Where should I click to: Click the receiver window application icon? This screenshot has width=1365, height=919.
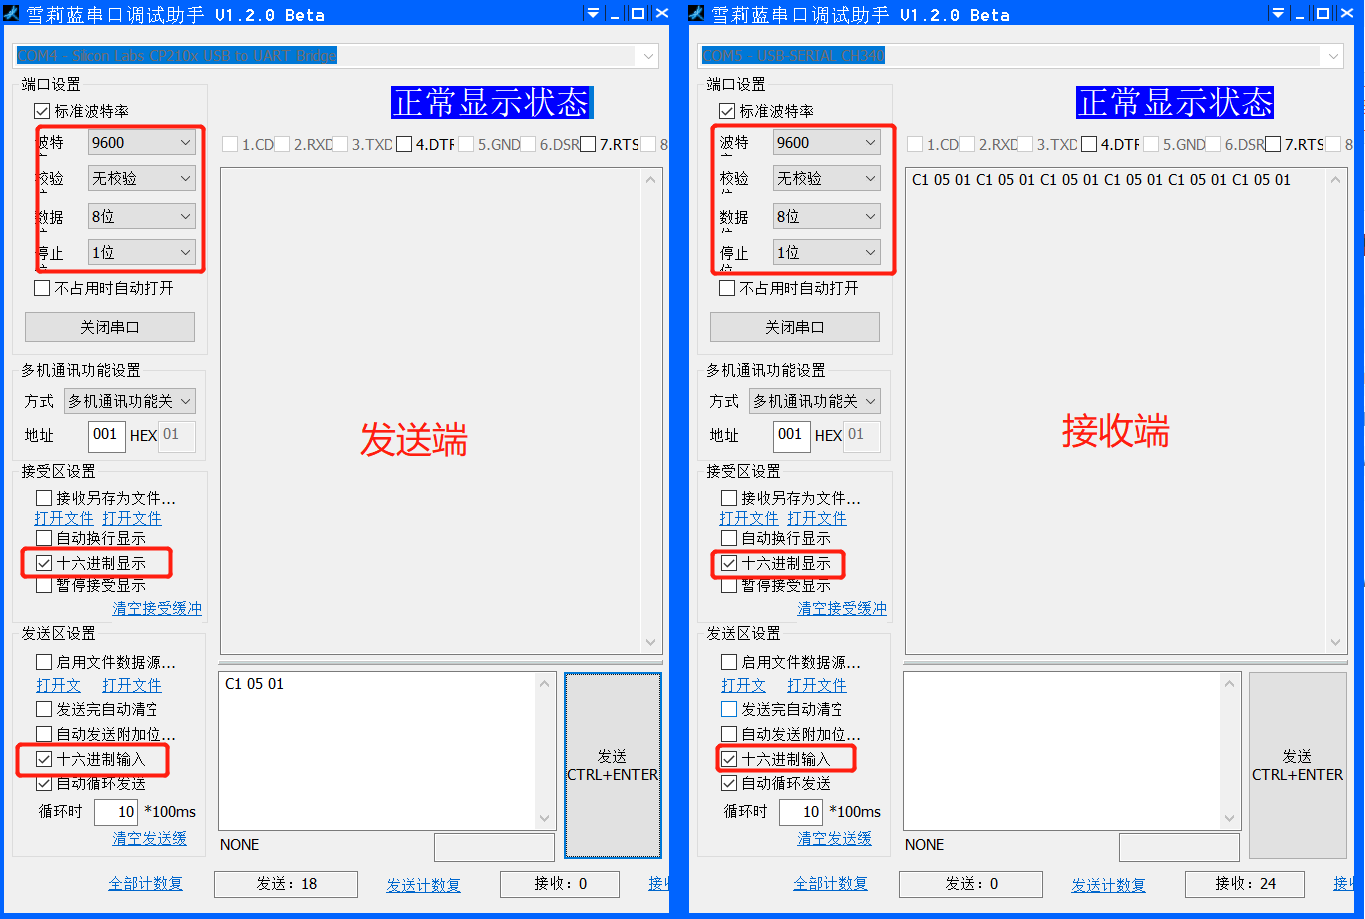point(696,12)
